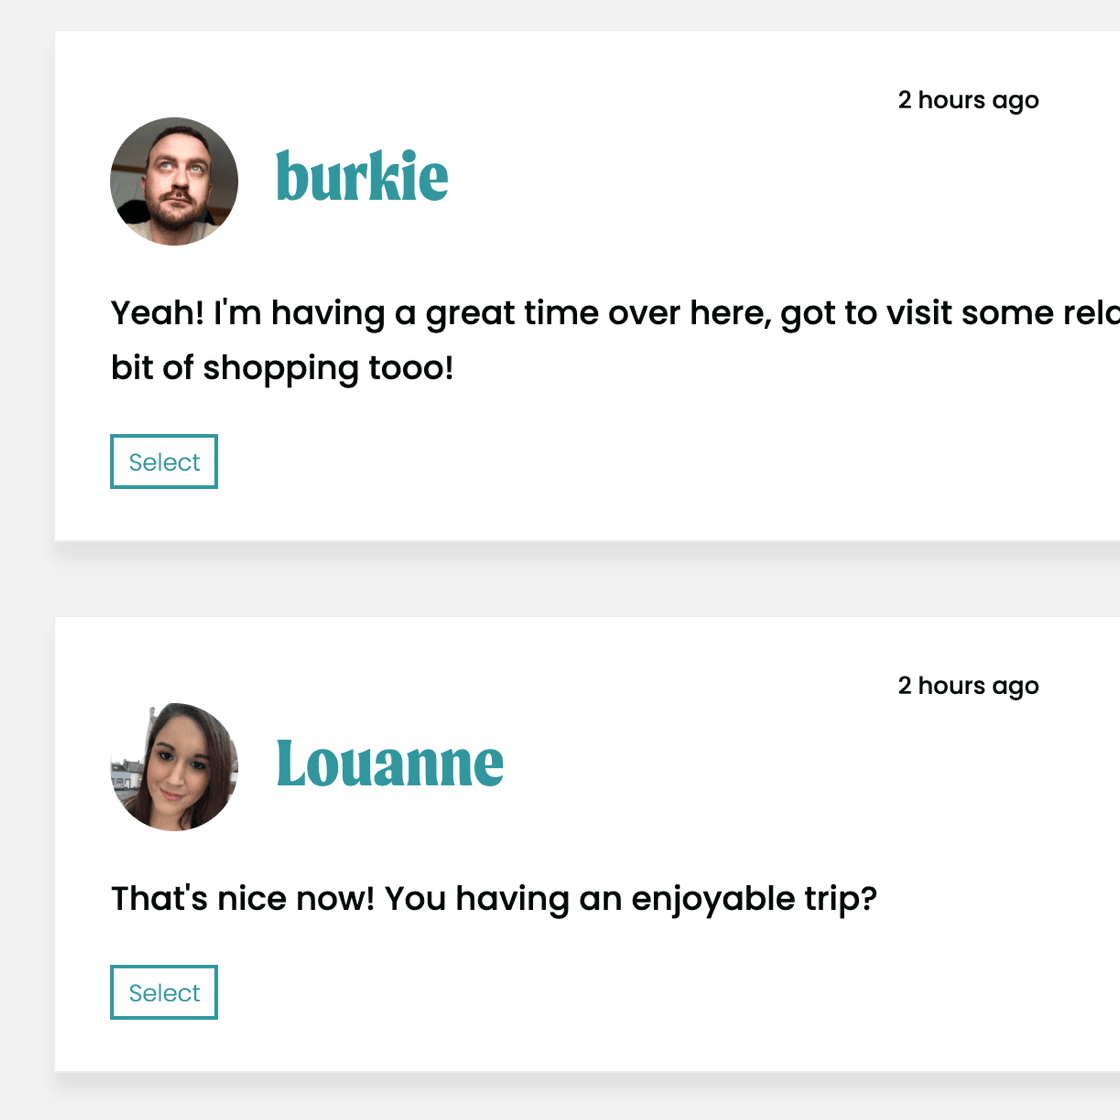Click the gray margin left of the cards
The width and height of the screenshot is (1120, 1120).
tap(26, 580)
